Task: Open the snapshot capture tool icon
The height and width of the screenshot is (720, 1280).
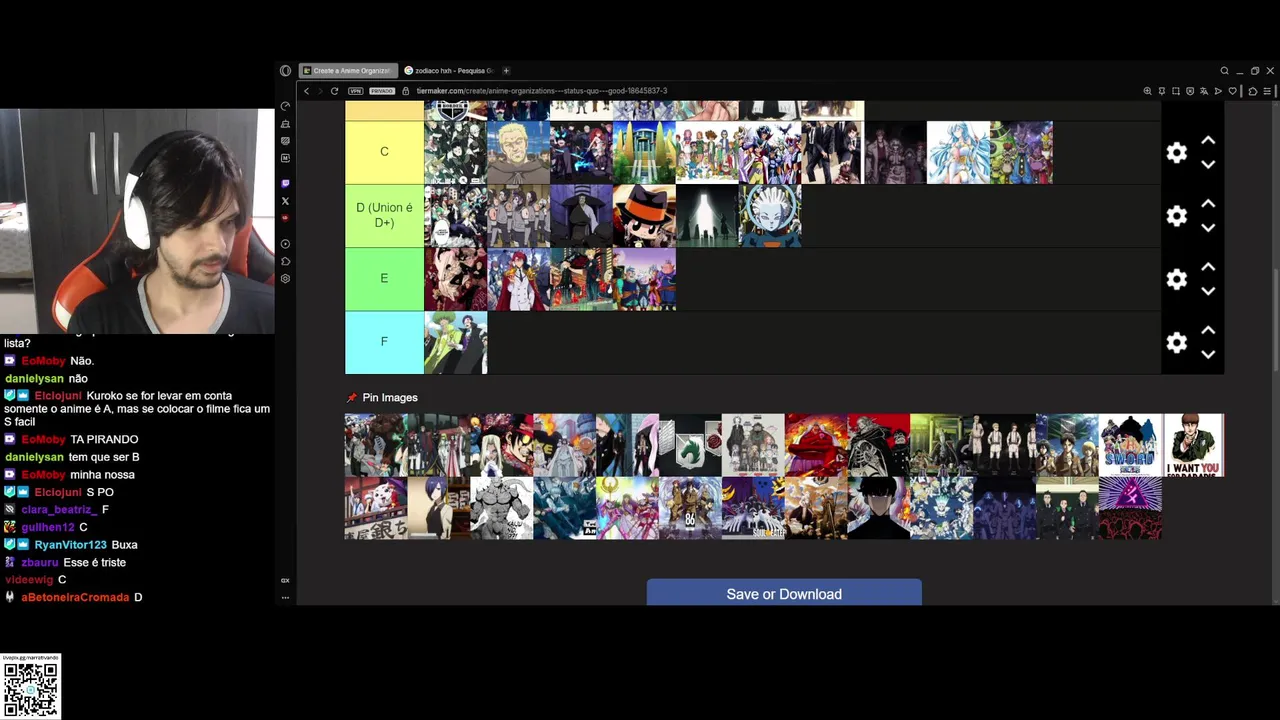Action: [x=1176, y=91]
